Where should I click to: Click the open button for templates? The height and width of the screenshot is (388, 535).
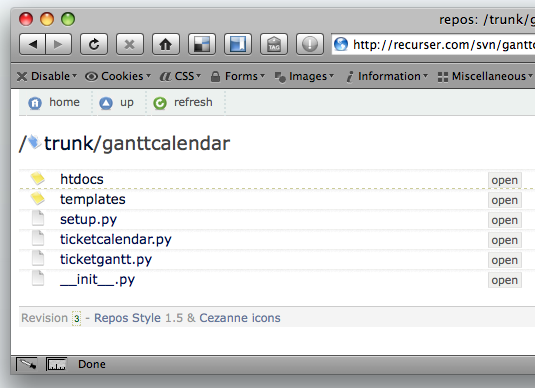[x=505, y=200]
